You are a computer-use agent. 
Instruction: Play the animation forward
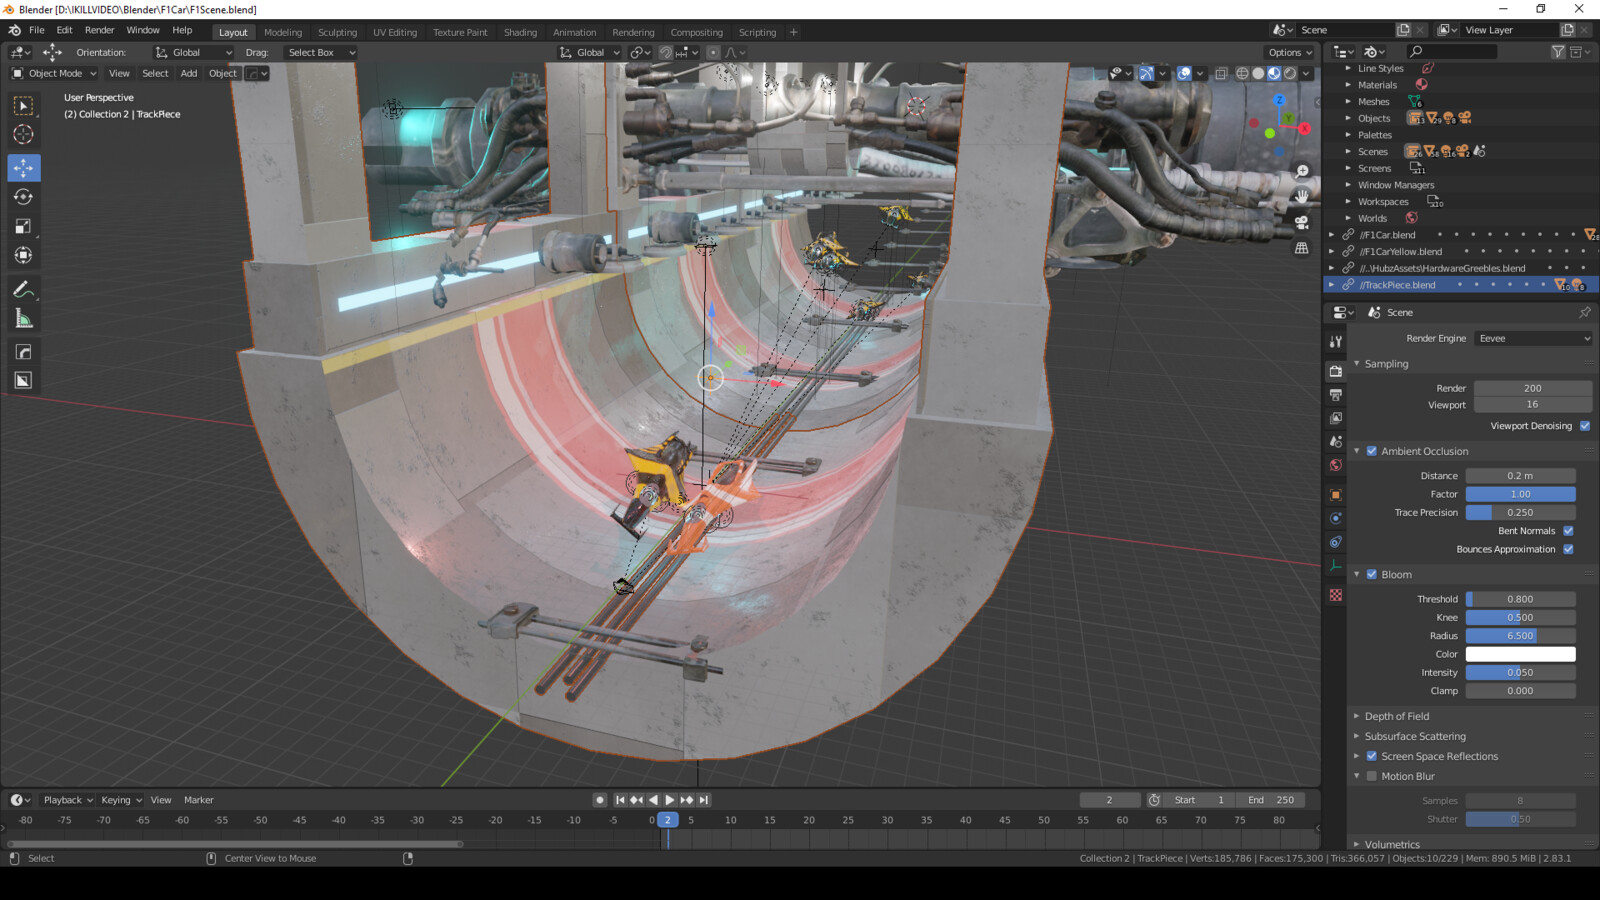(670, 800)
